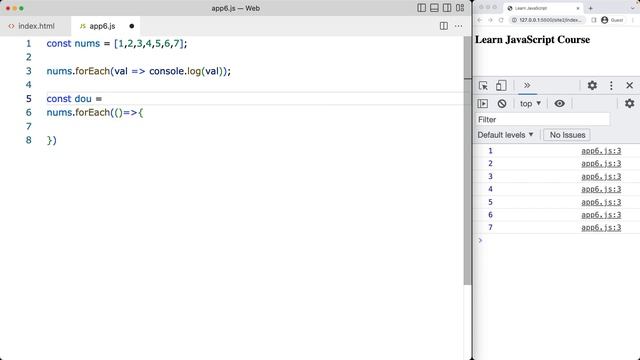Open Customize Layout icon in VS Code
640x360 pixels.
(460, 8)
